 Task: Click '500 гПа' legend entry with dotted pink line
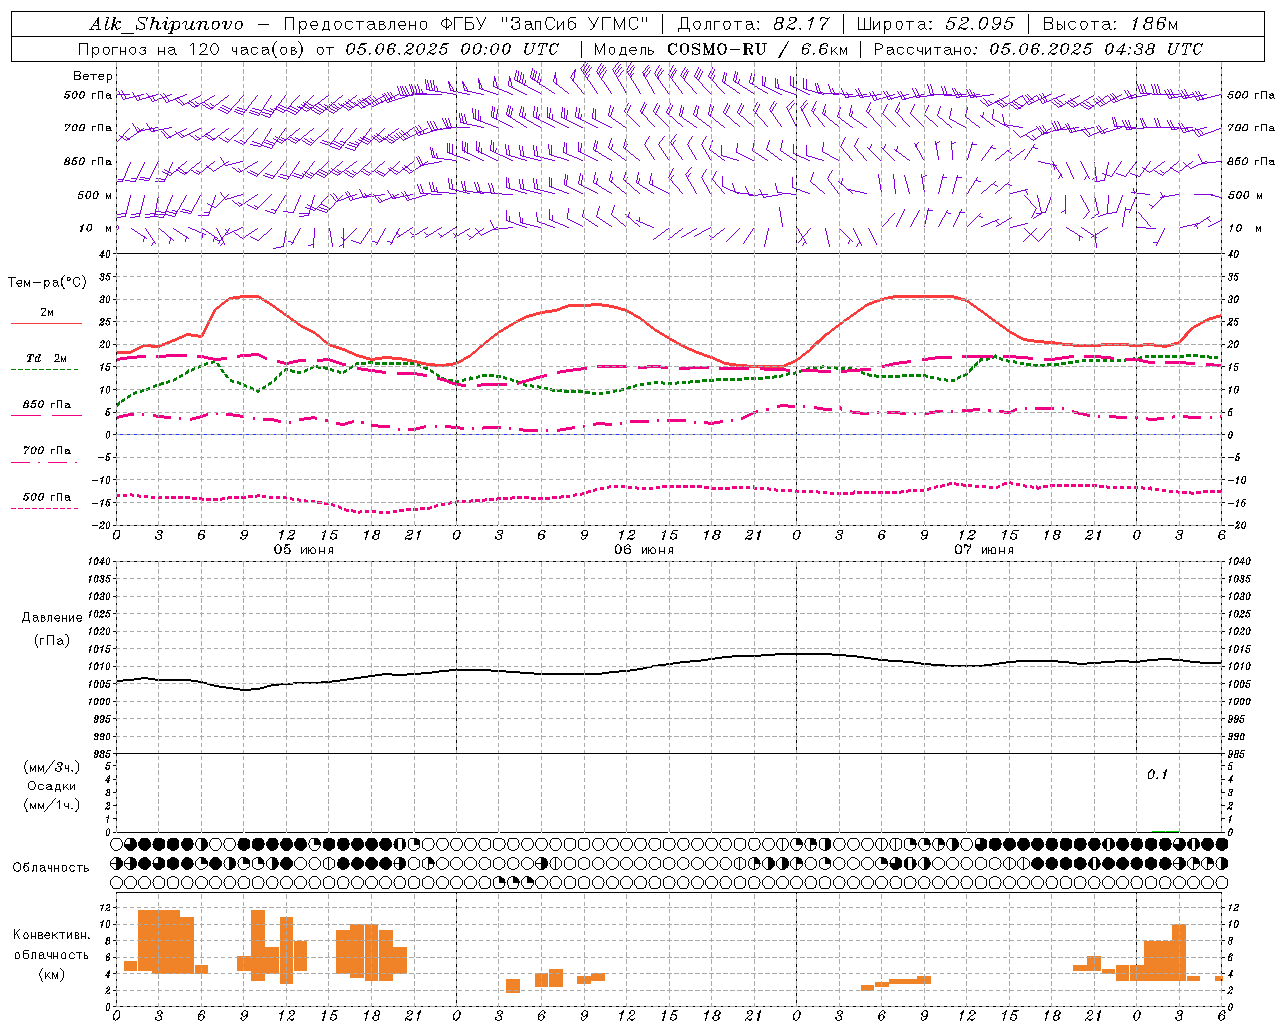click(x=47, y=497)
